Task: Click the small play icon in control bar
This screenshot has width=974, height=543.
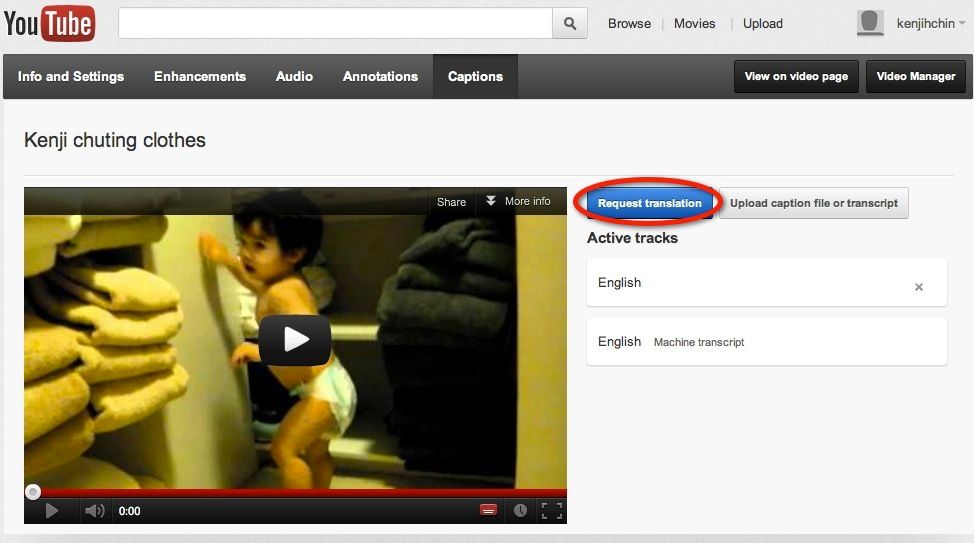Action: [52, 511]
